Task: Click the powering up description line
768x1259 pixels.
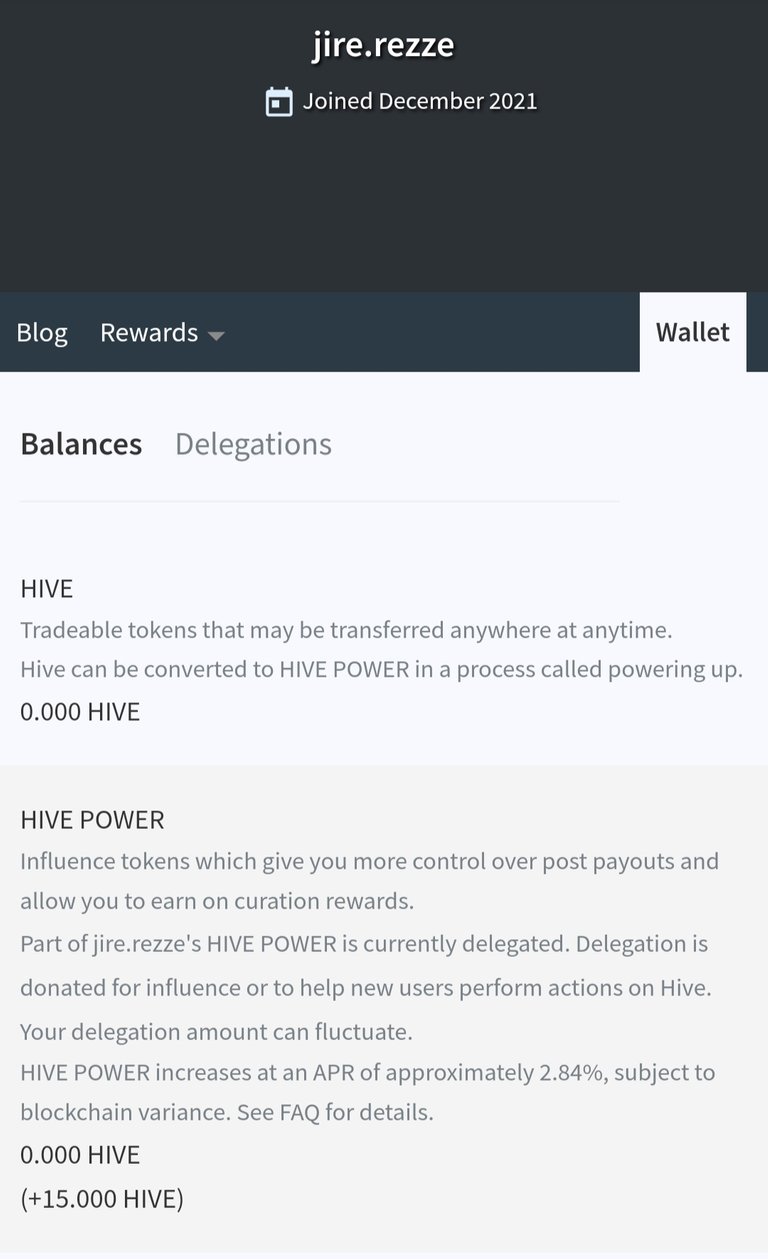Action: click(381, 670)
